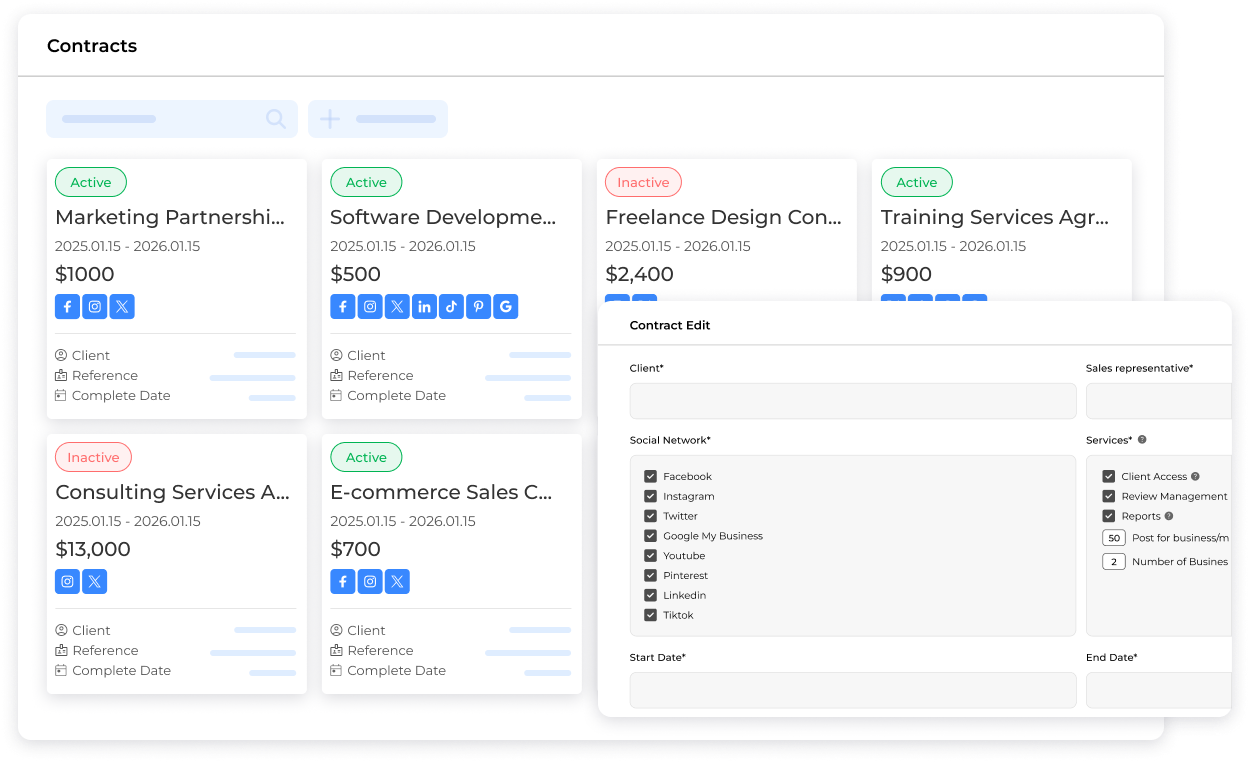Click Instagram icon on Software Development card
The image size is (1250, 762).
pos(370,307)
